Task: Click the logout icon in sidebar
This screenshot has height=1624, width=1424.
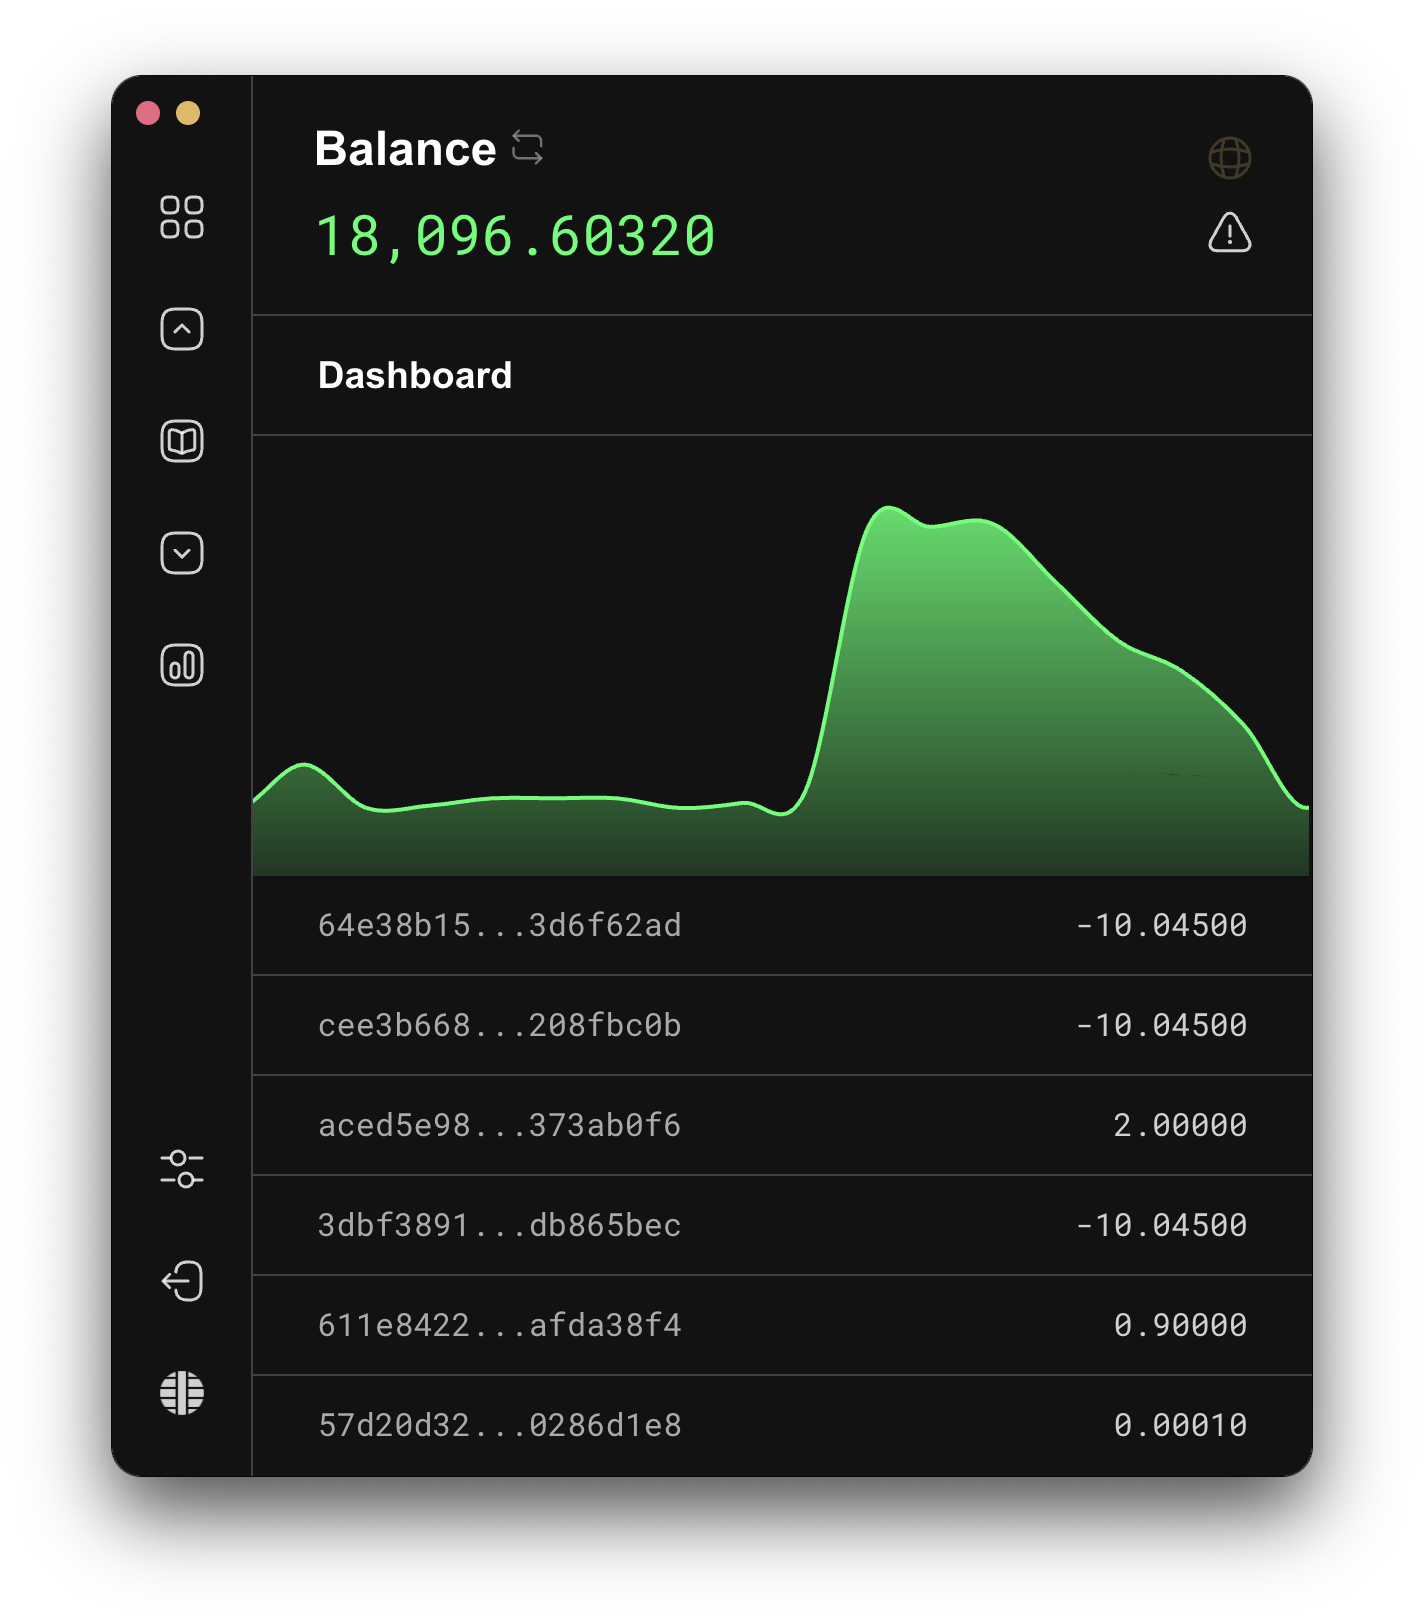Action: [181, 1281]
